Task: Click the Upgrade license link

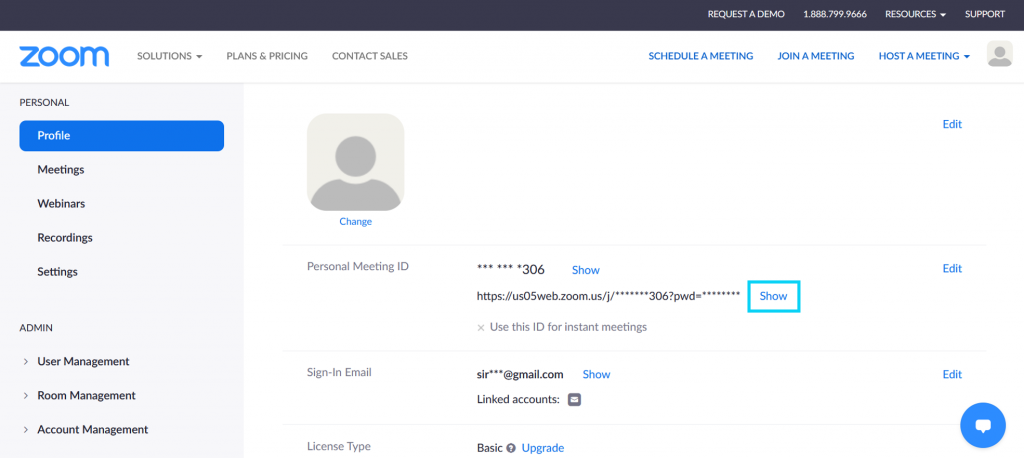Action: pos(543,448)
